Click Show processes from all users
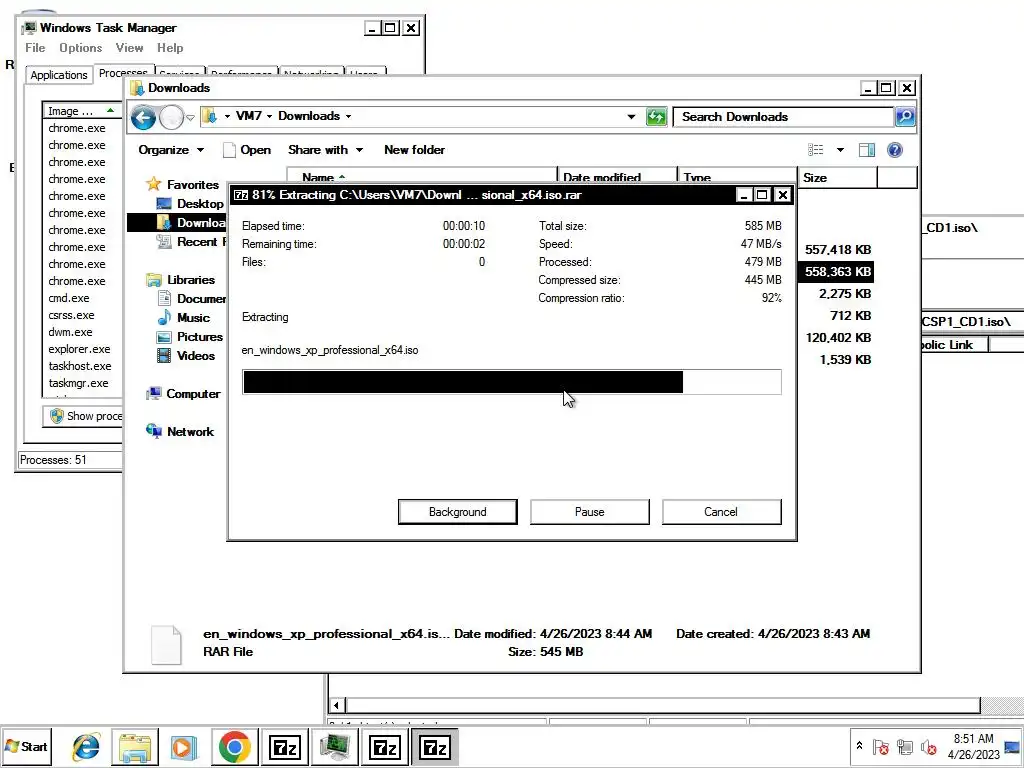 (x=84, y=416)
